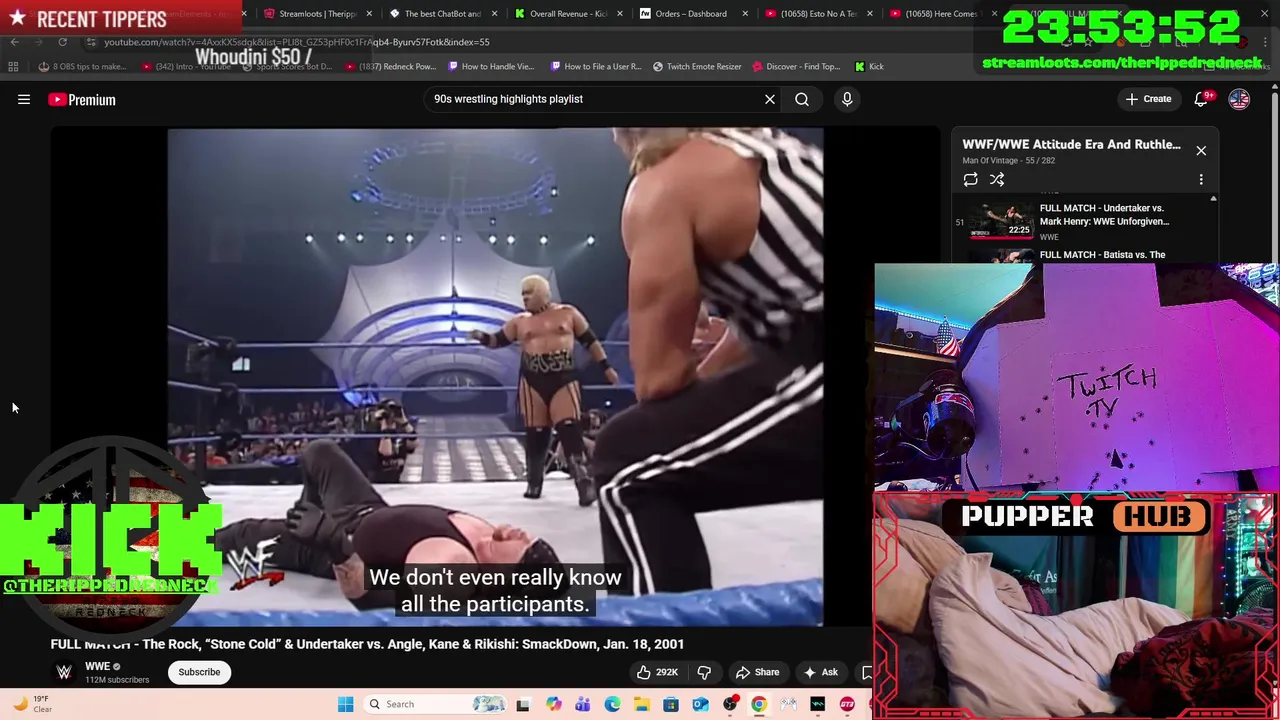The image size is (1280, 720).
Task: Subscribe to the WWE channel
Action: pos(199,672)
